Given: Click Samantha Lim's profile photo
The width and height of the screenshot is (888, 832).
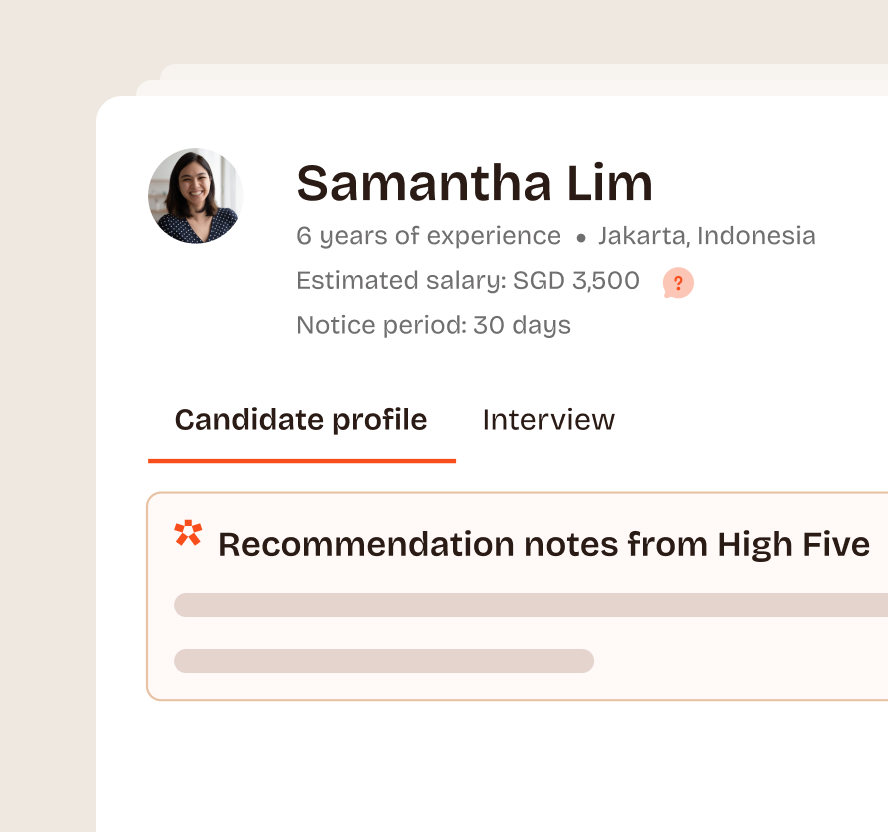Looking at the screenshot, I should click(x=195, y=196).
